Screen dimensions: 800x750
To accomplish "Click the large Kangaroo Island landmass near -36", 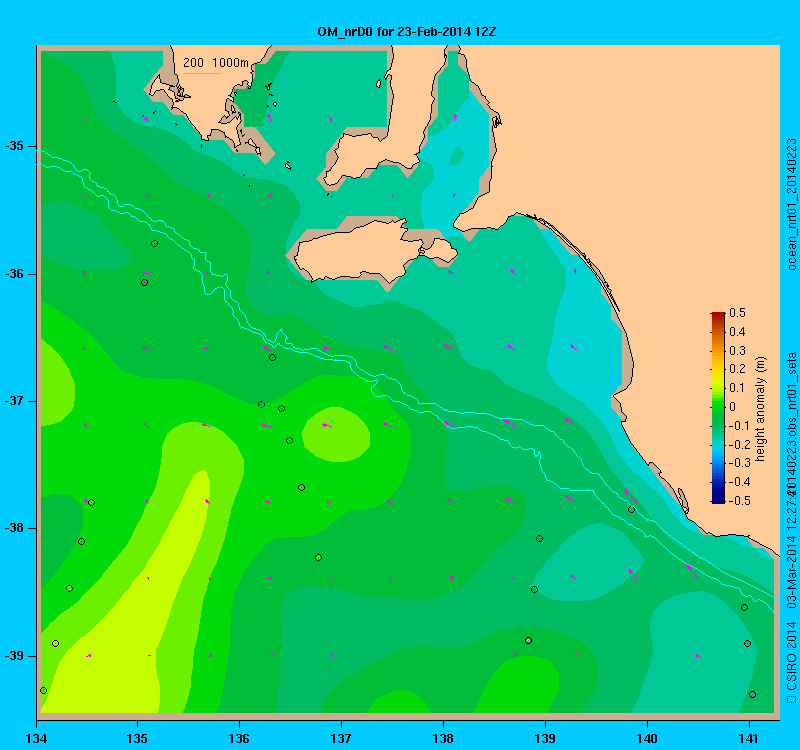I will [374, 251].
